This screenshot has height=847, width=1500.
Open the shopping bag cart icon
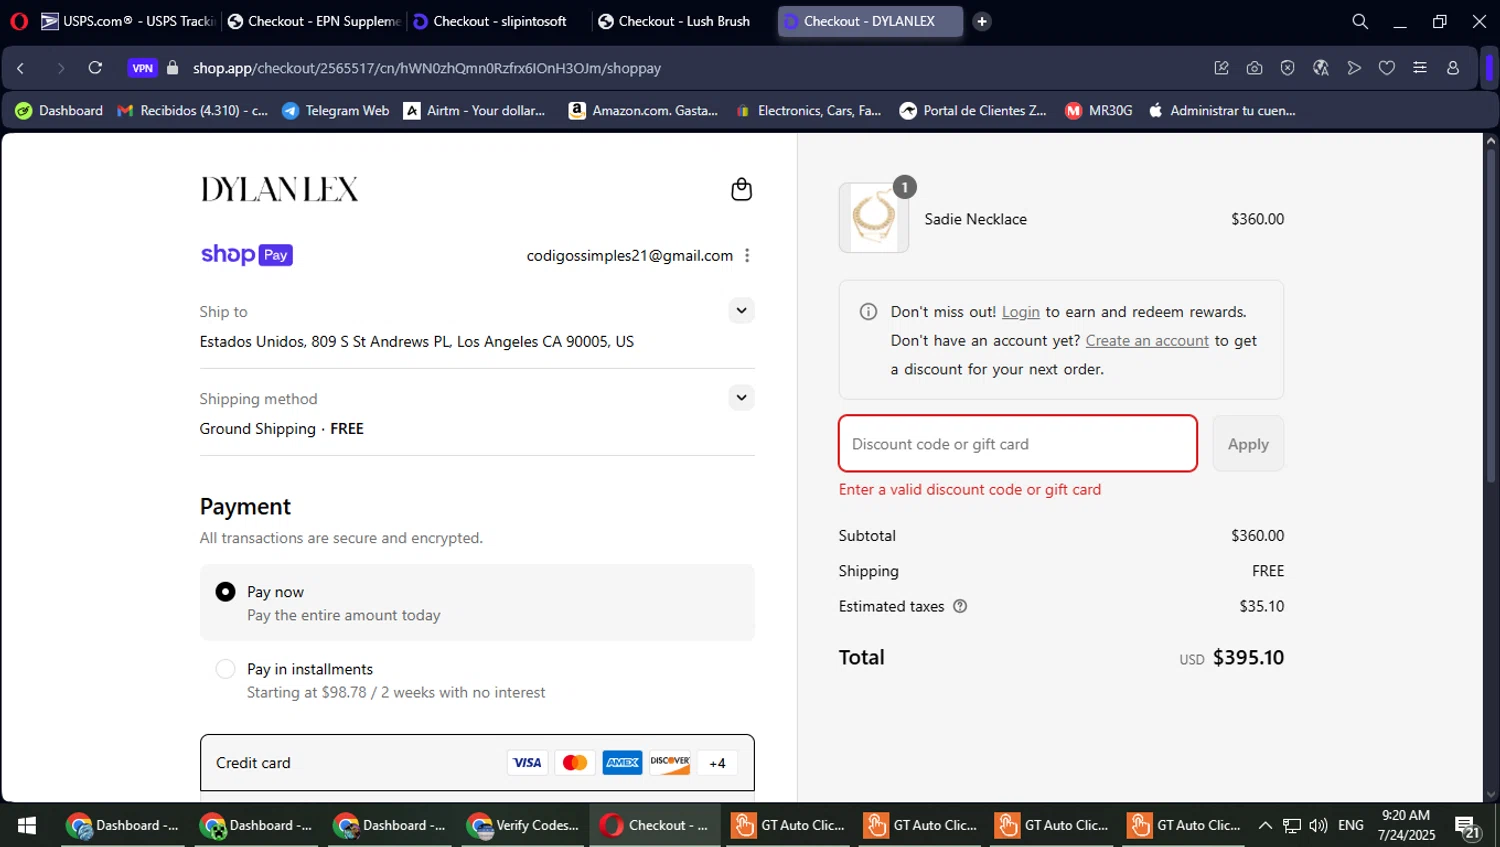pos(741,189)
